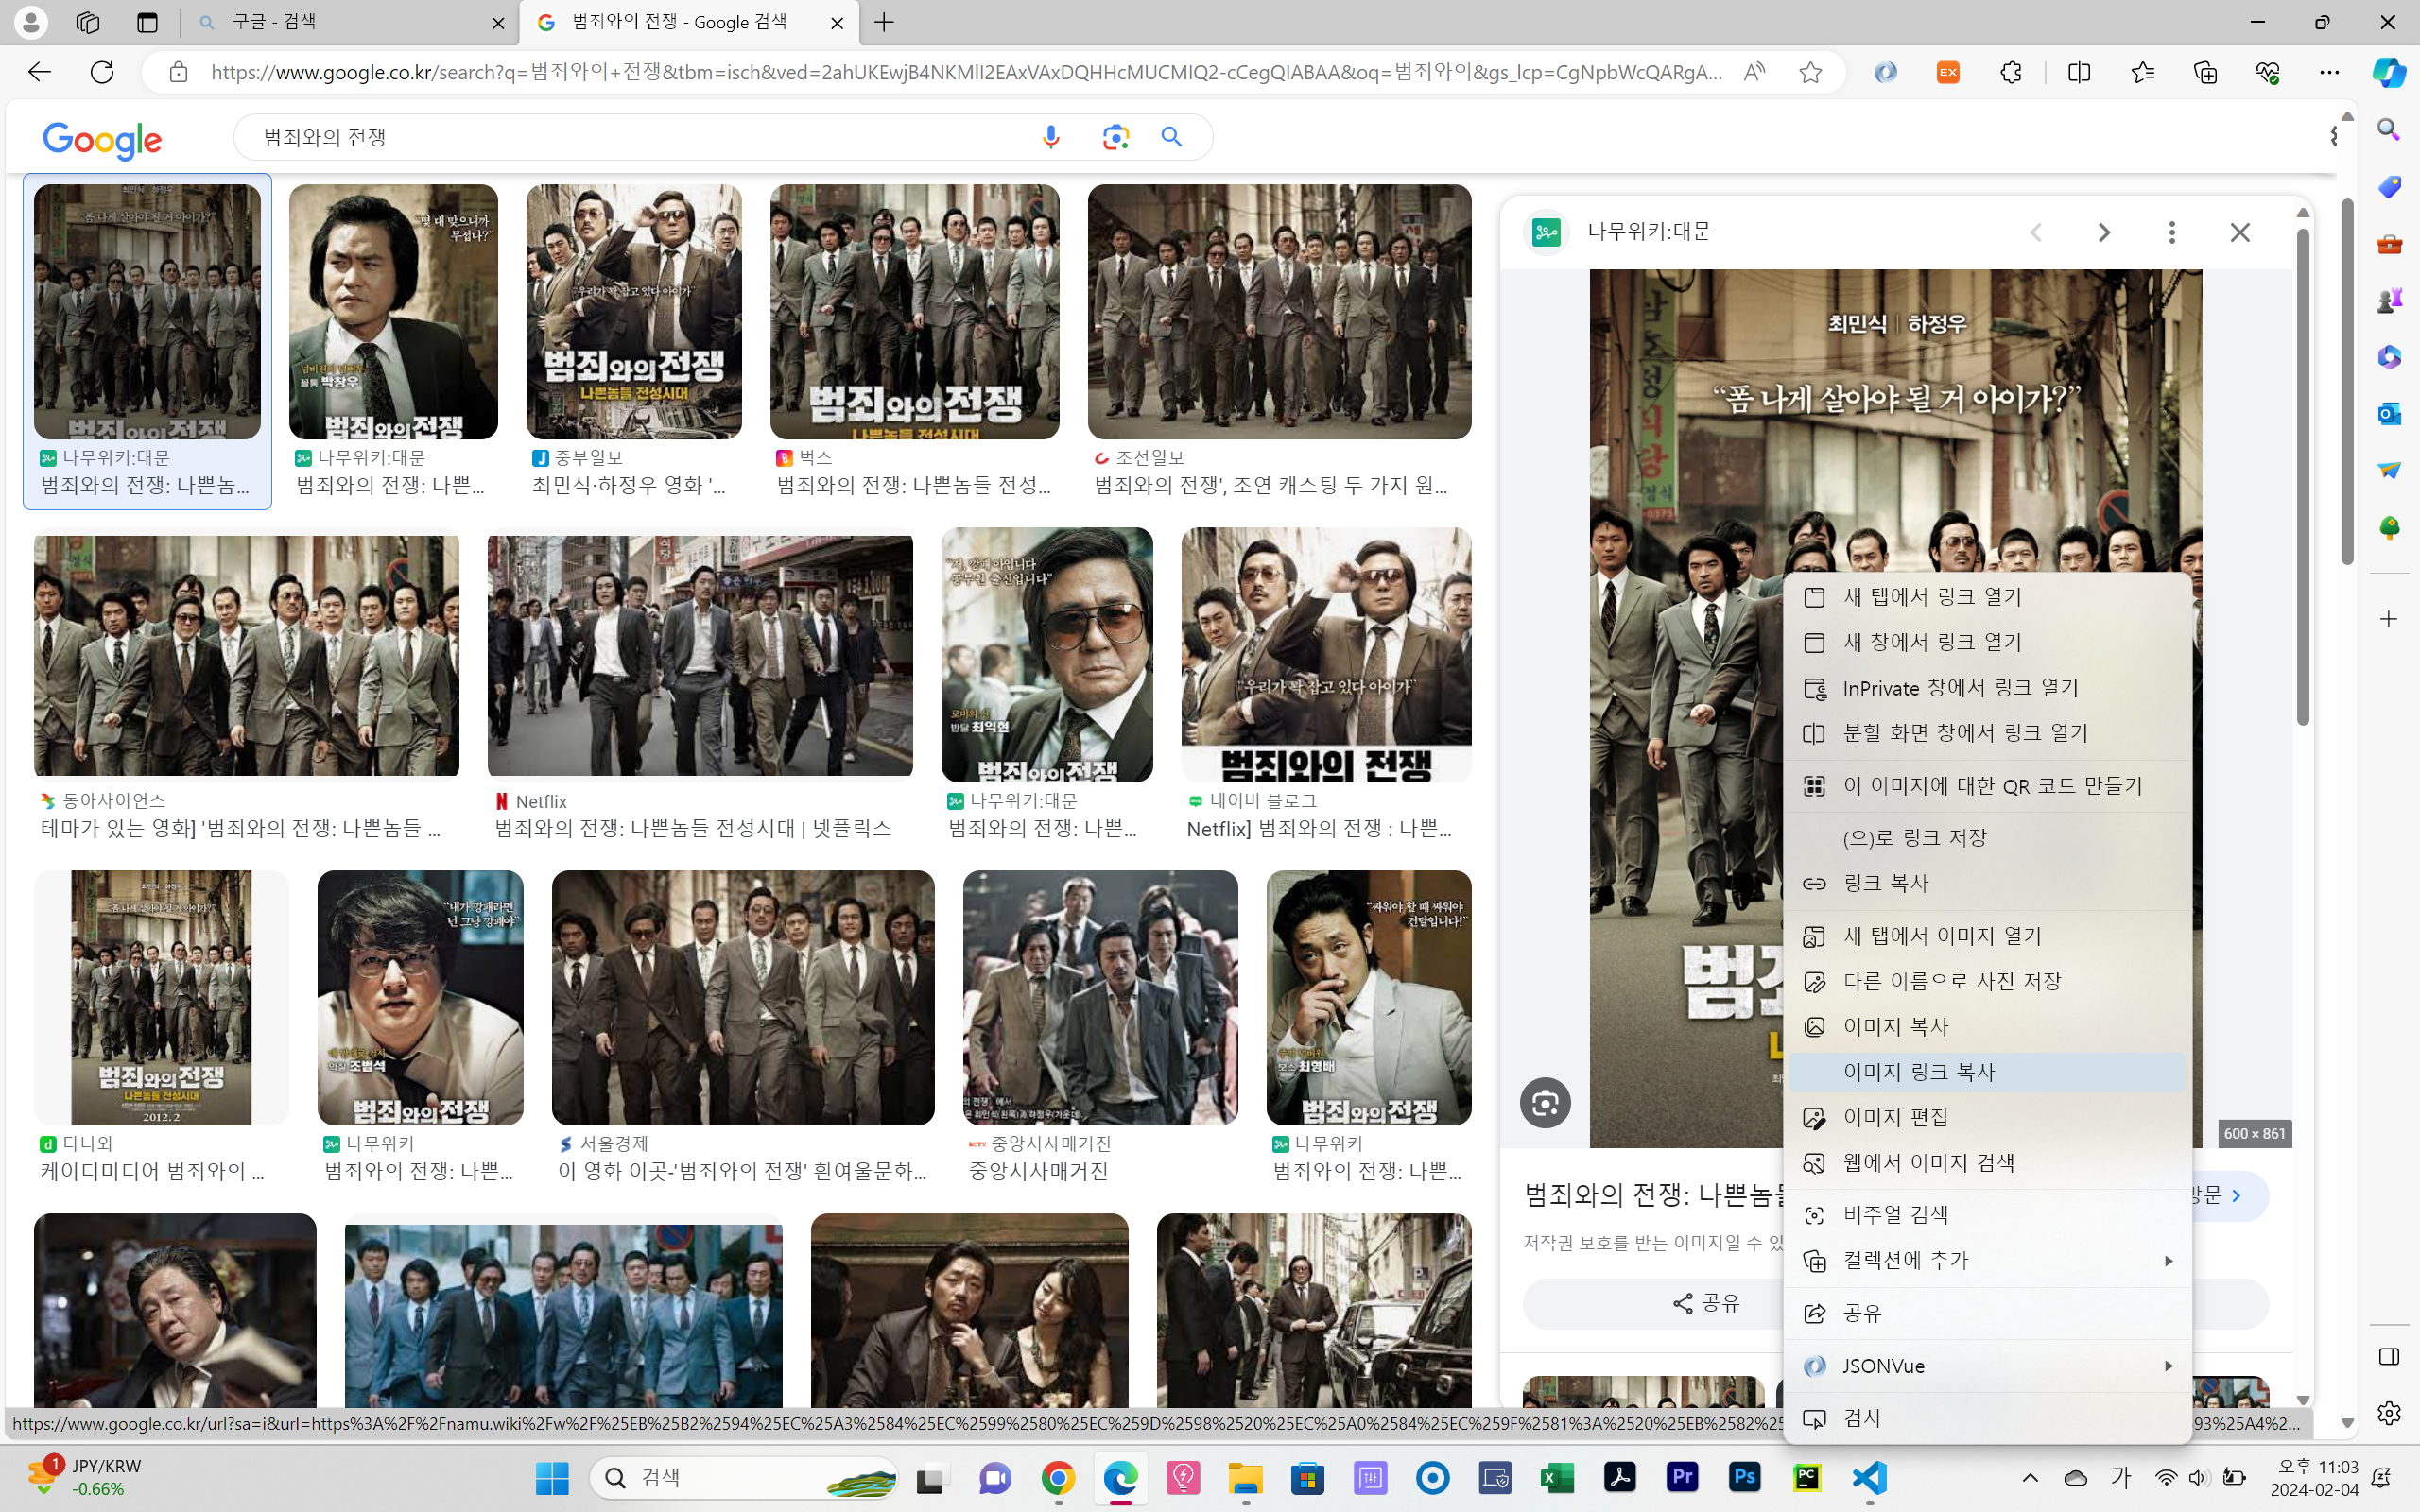This screenshot has height=1512, width=2420.
Task: Open Netflix result 범죄와의 전쟁 넷플릭스 link
Action: (693, 828)
